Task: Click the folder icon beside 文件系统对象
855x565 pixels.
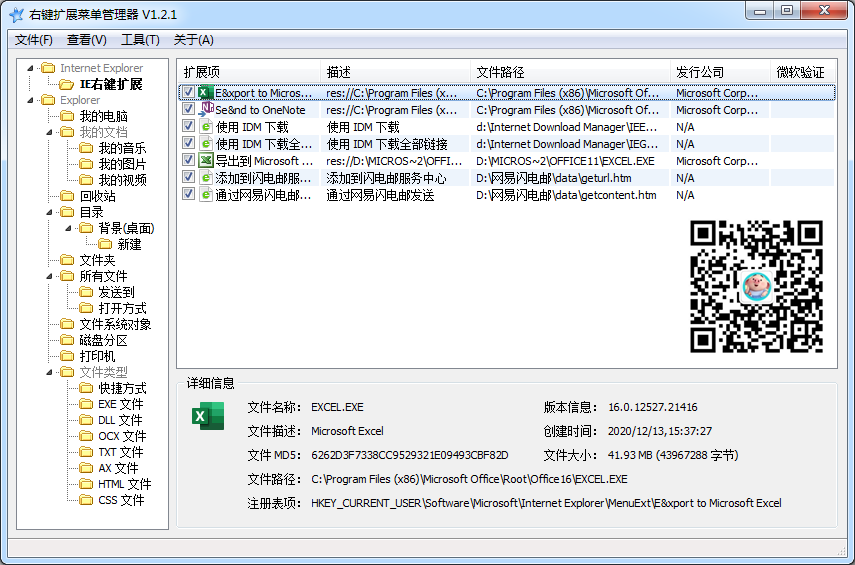Action: 67,324
